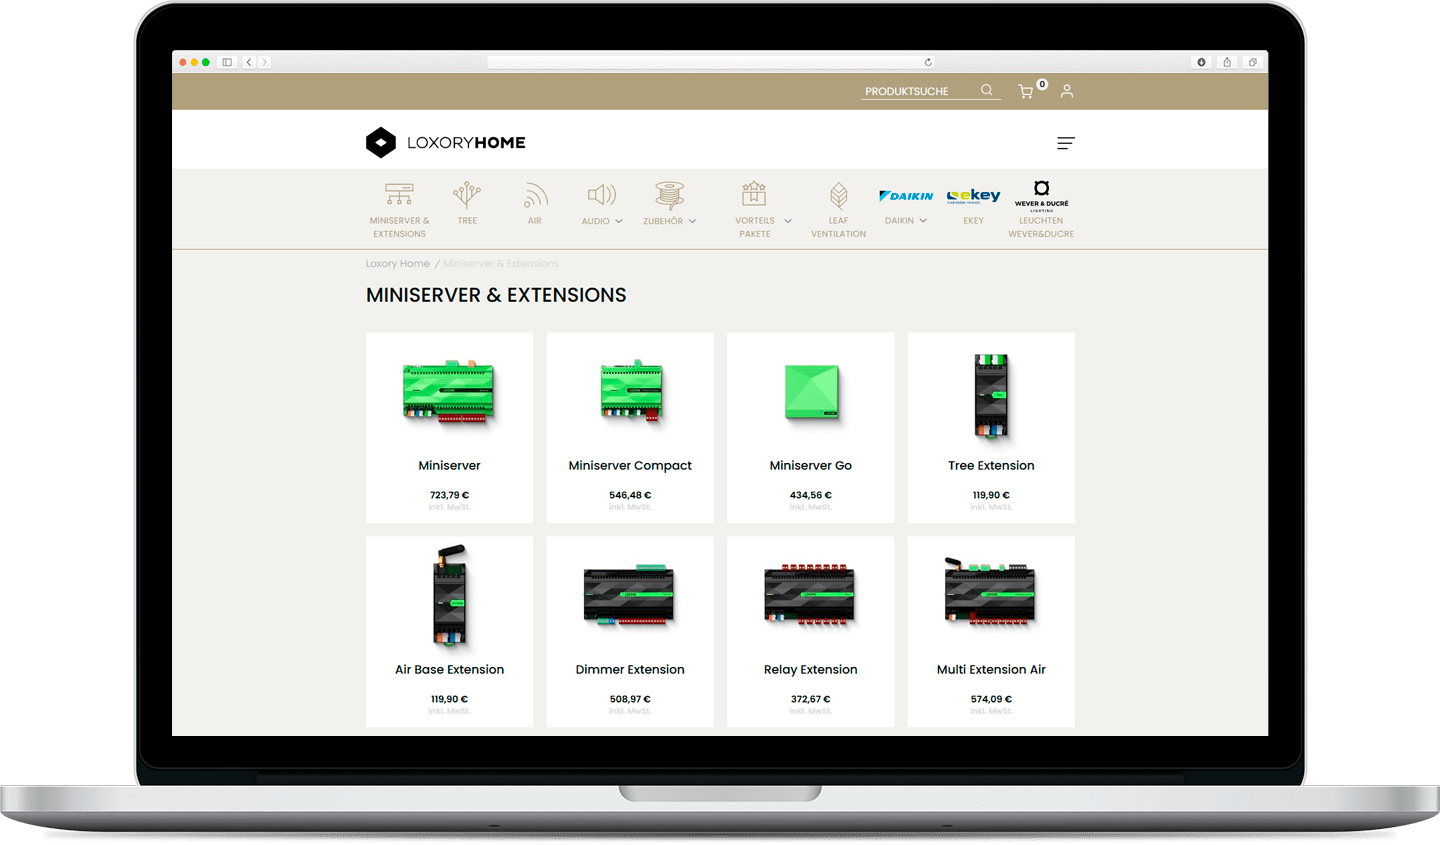This screenshot has height=845, width=1440.
Task: Open the Relay Extension product title
Action: (811, 669)
